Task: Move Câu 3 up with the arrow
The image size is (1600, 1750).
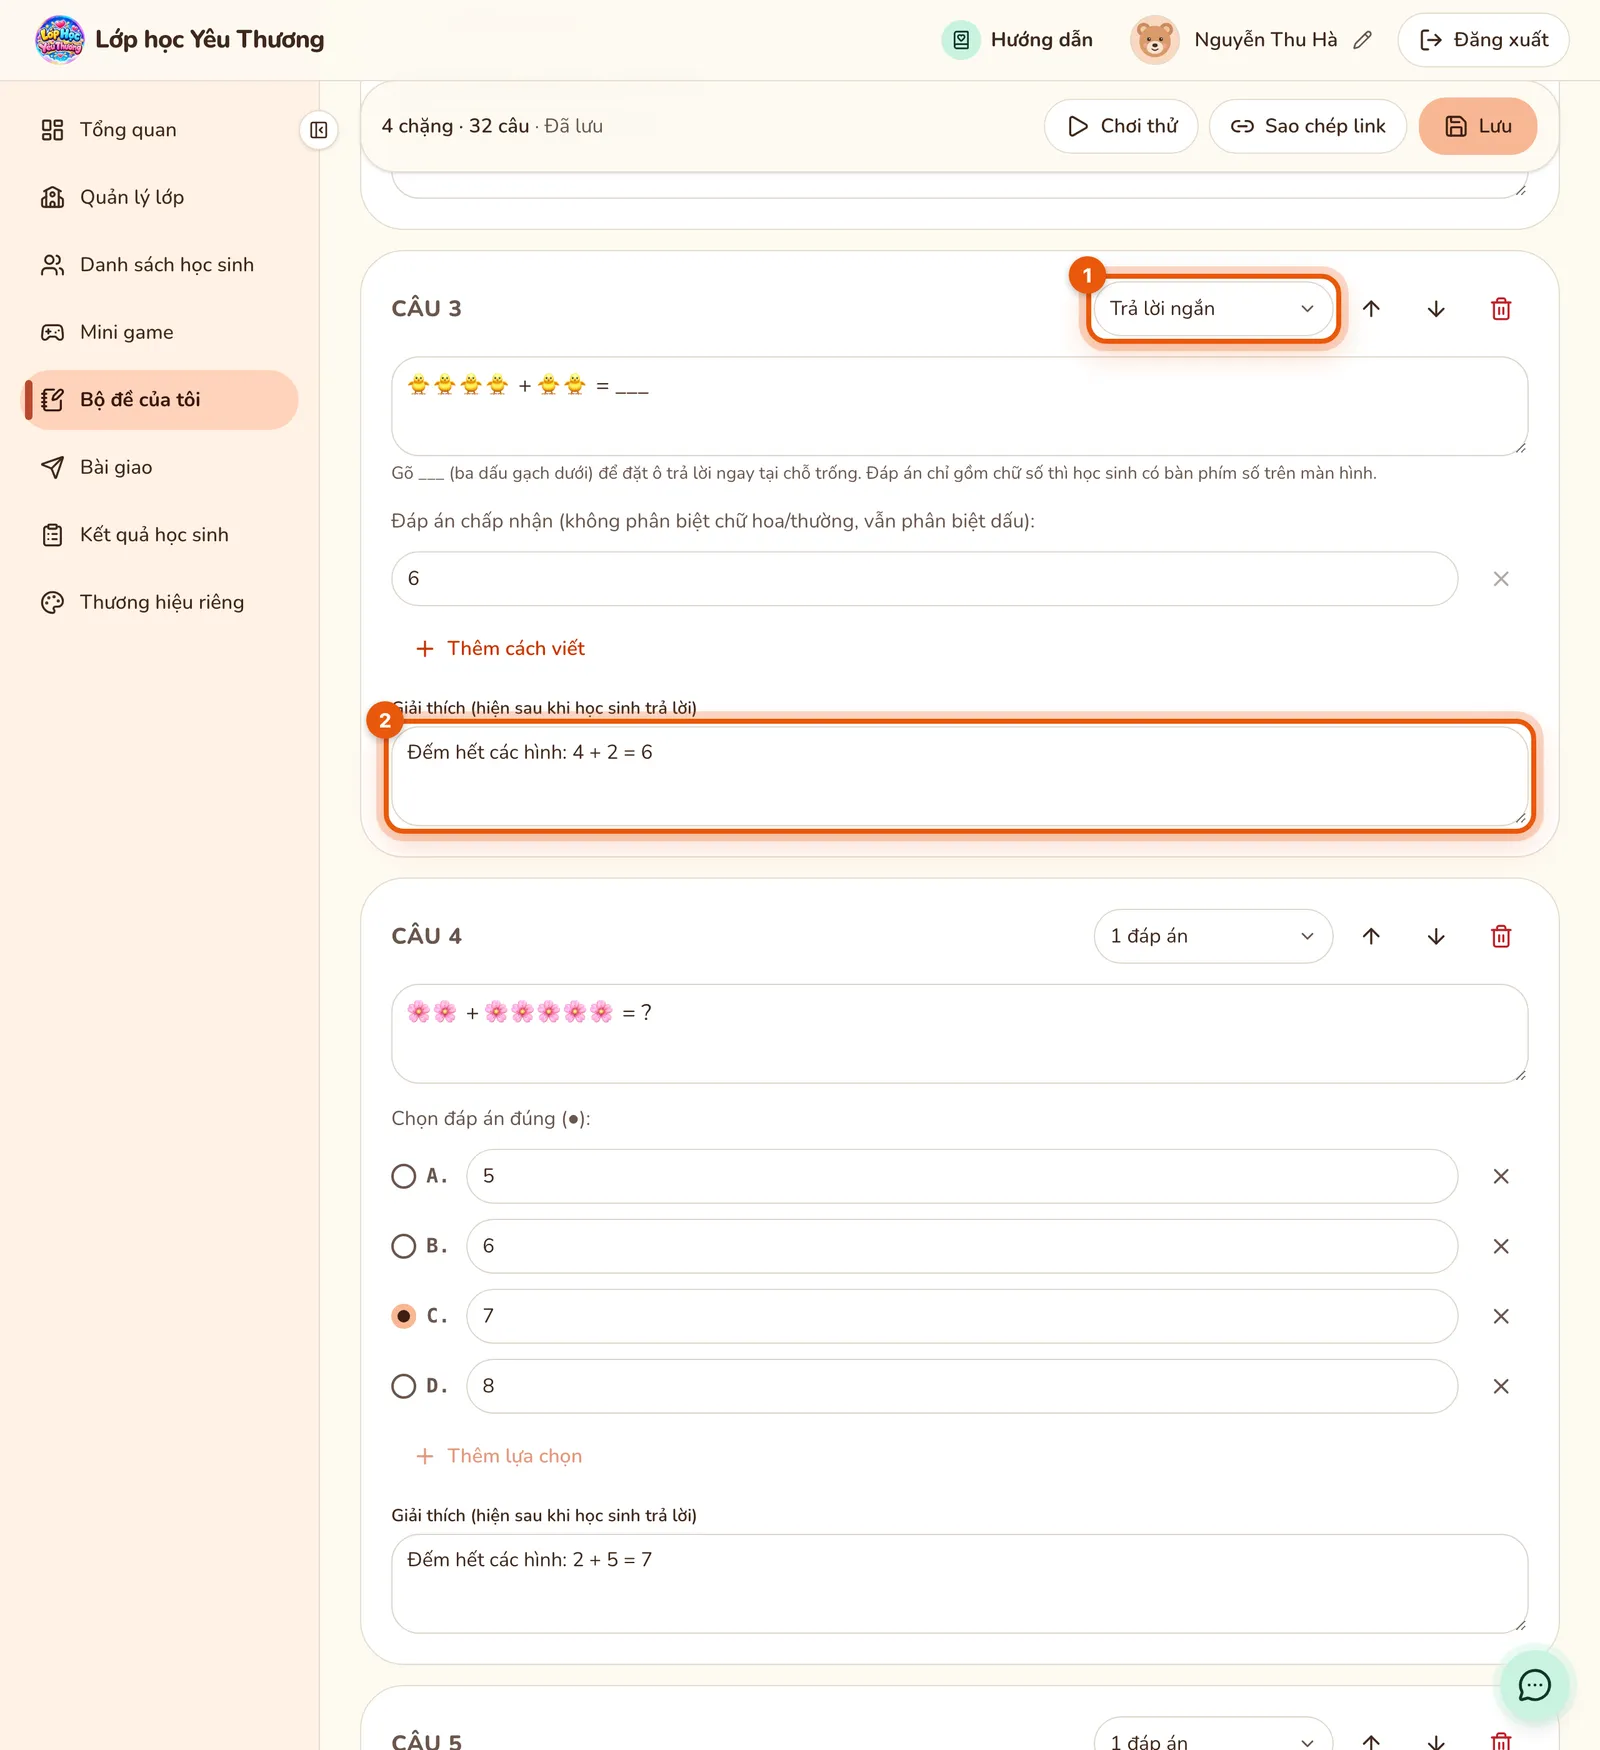Action: click(x=1371, y=309)
